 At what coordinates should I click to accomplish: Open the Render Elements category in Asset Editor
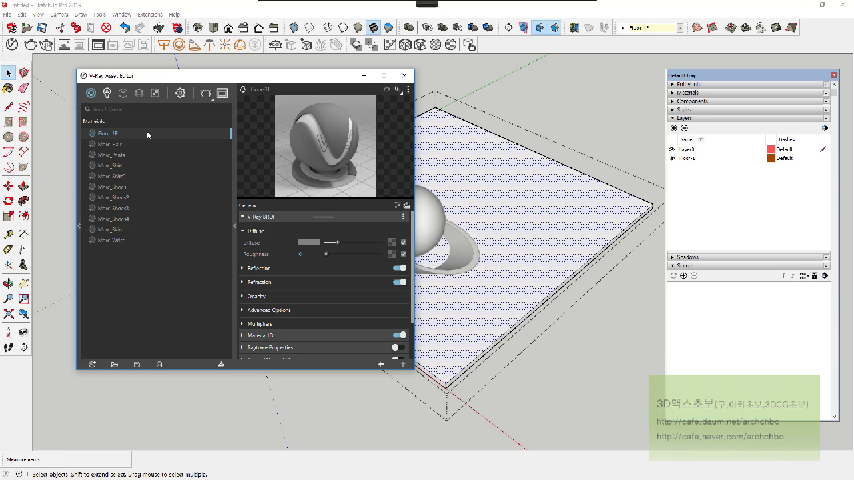pos(139,93)
